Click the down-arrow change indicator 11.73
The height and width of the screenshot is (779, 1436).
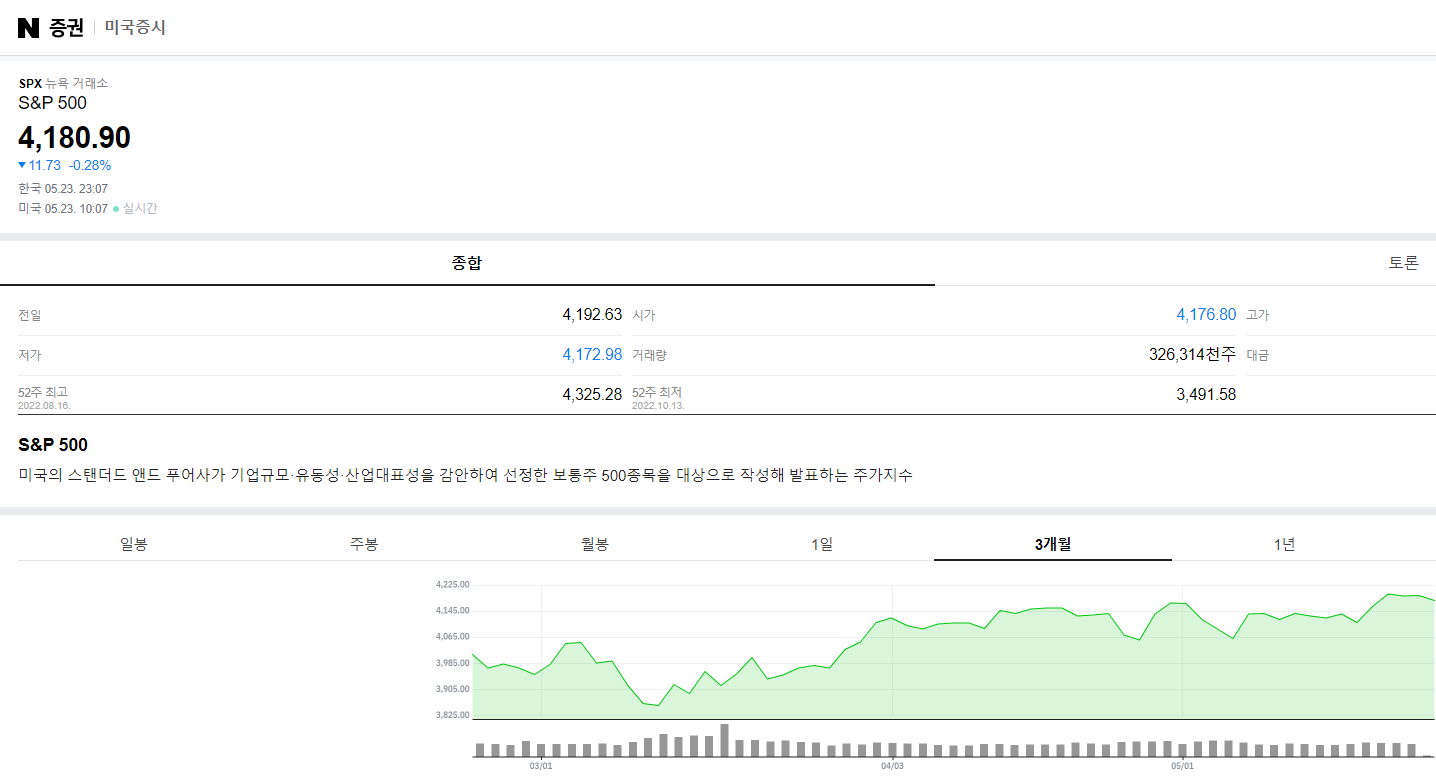[40, 165]
